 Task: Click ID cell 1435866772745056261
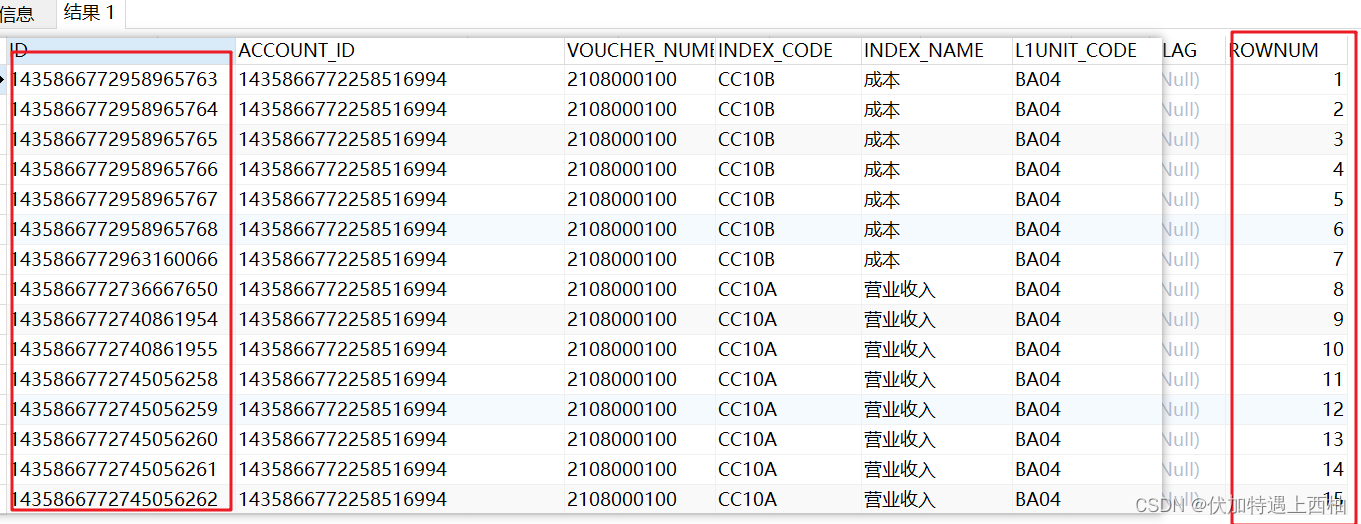pyautogui.click(x=122, y=469)
